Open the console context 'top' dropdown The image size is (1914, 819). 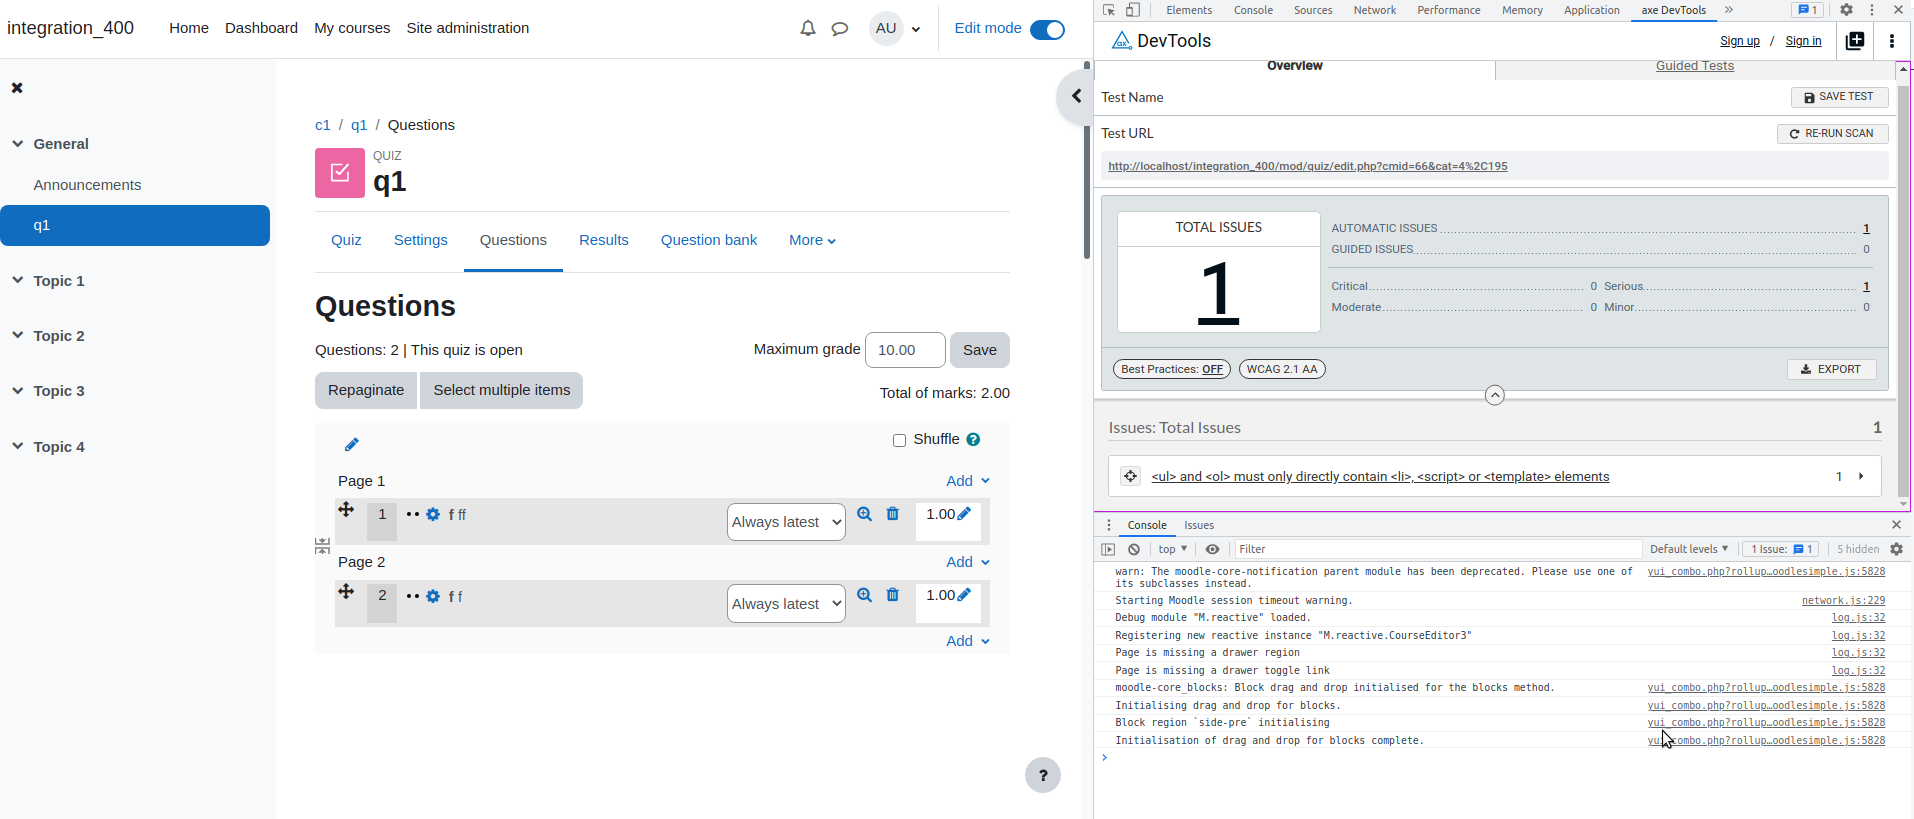(1172, 549)
